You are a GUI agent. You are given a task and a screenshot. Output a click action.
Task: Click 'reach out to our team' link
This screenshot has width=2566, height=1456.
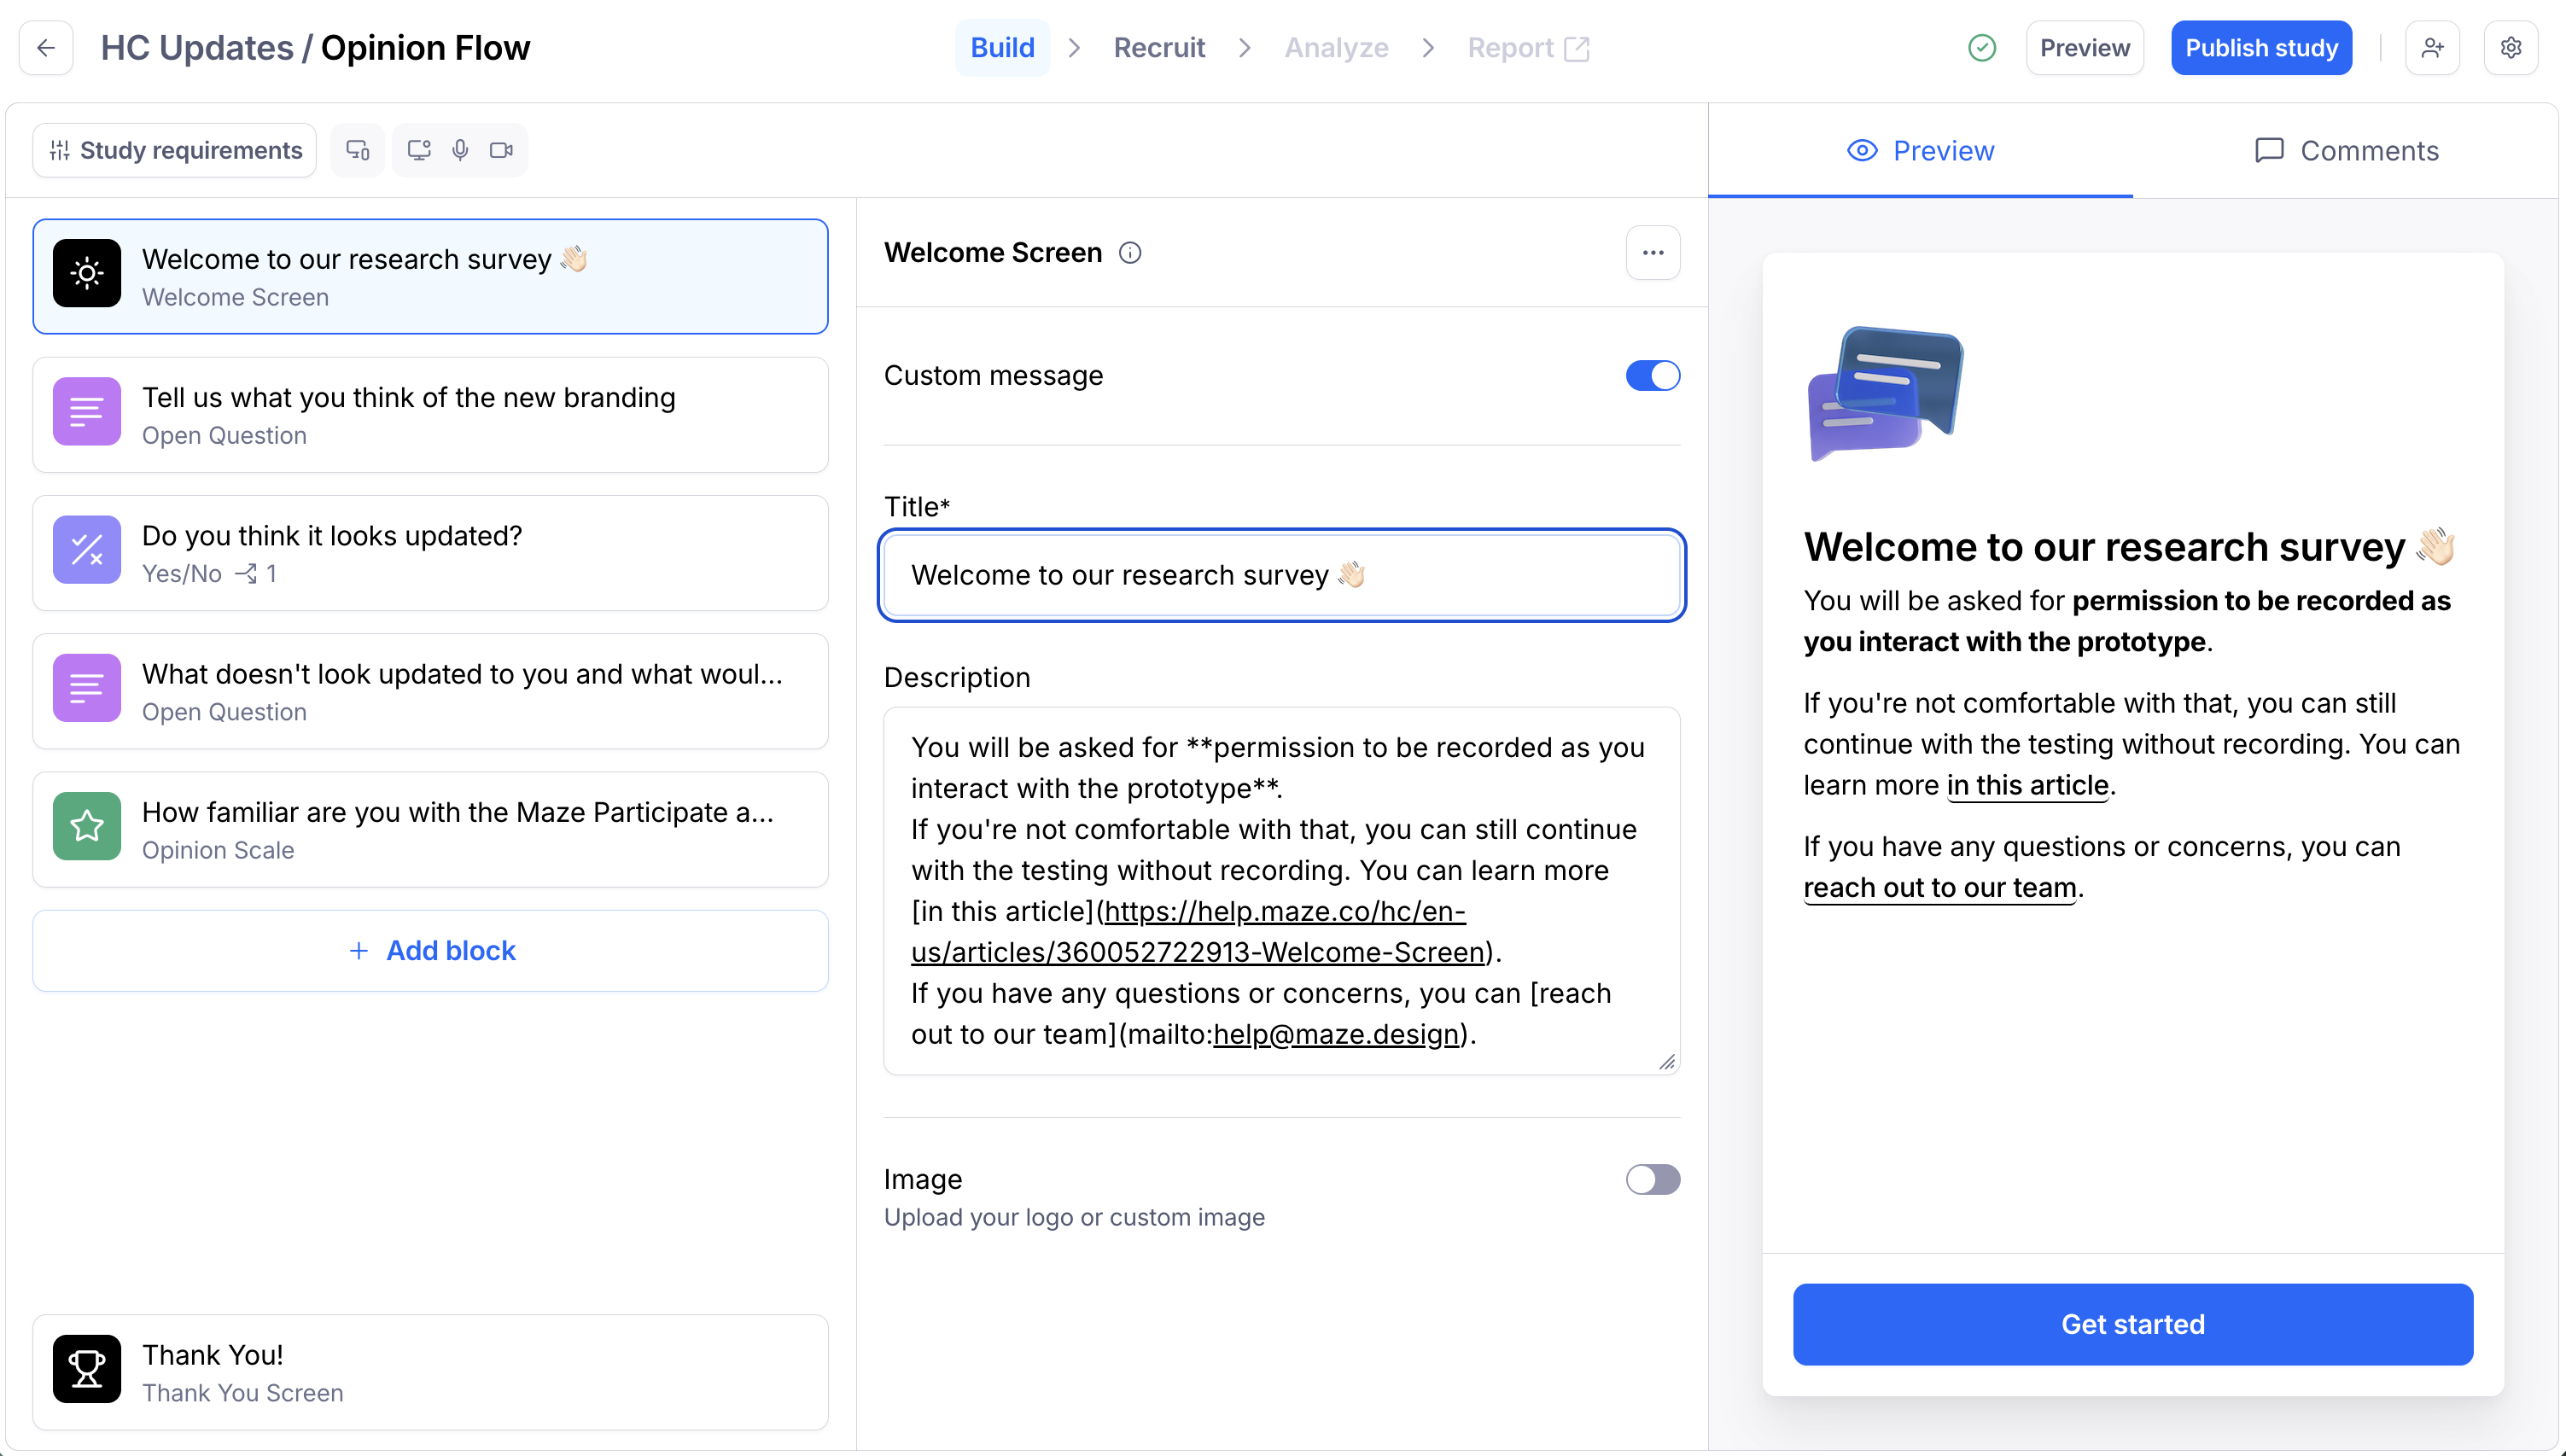click(x=1940, y=887)
